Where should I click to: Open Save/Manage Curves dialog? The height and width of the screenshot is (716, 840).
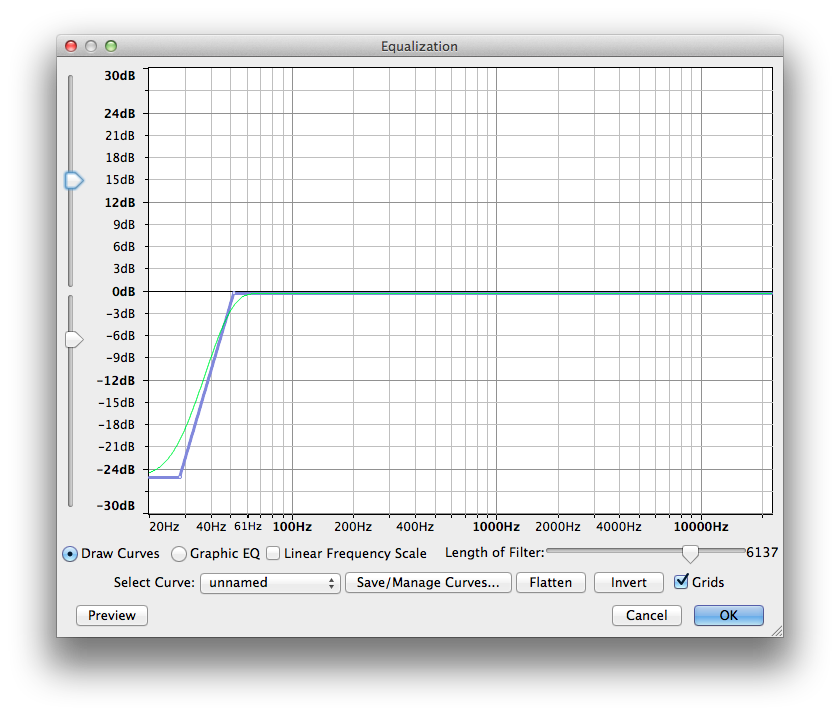point(428,583)
